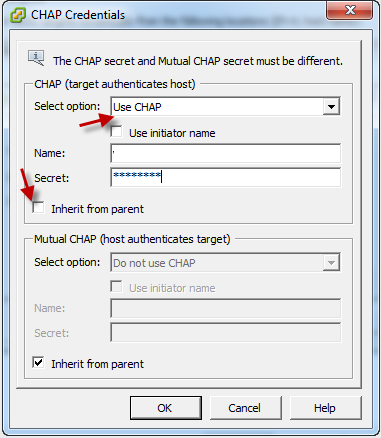Screen dimensions: 381x438
Task: Click the Use CHAP combo box
Action: (x=225, y=107)
